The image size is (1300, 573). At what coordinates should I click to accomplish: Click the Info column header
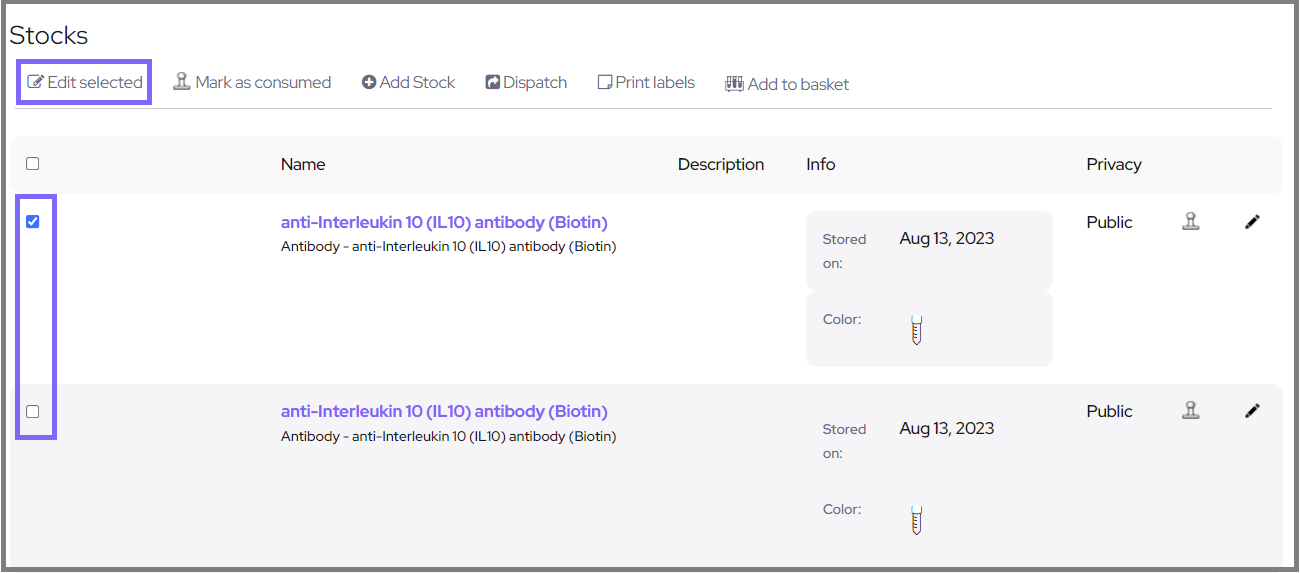[x=820, y=164]
